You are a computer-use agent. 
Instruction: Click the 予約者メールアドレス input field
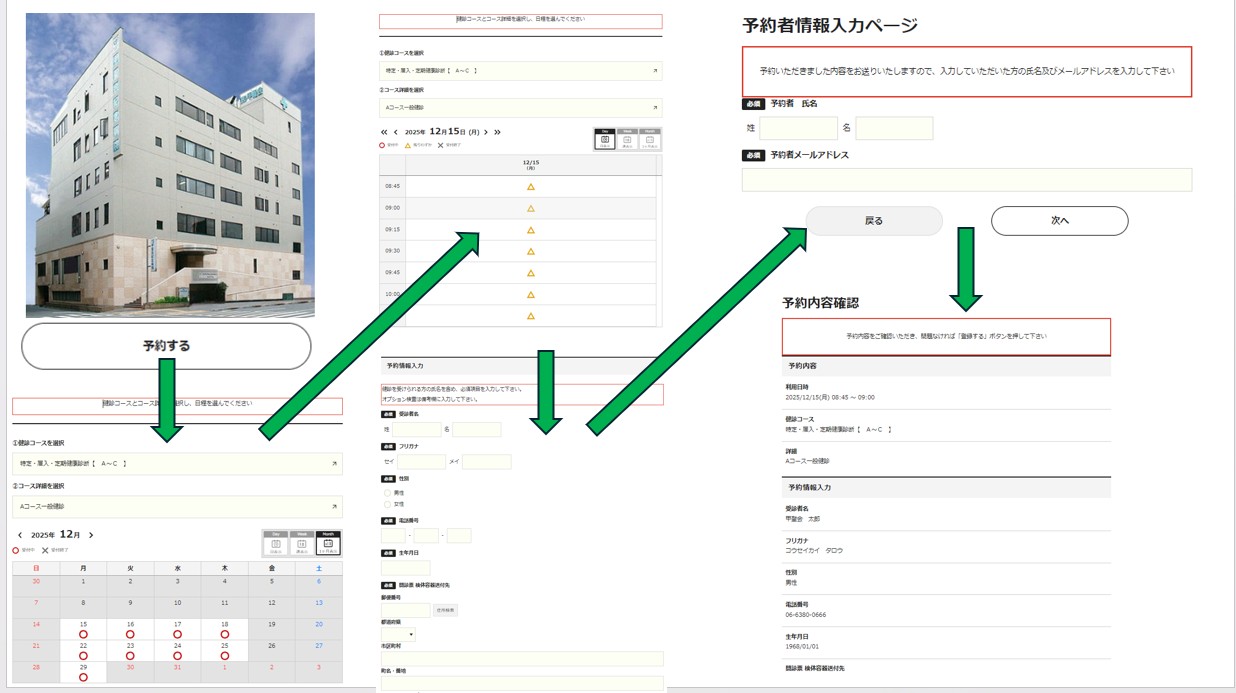pos(966,180)
